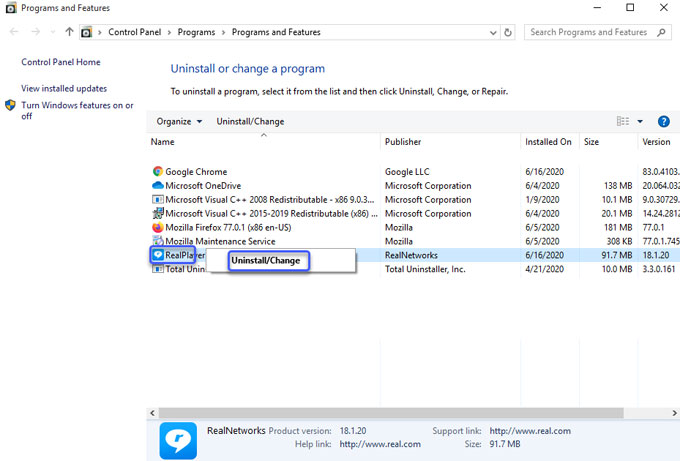The height and width of the screenshot is (461, 680).
Task: Go up one level with up arrow
Action: [69, 32]
